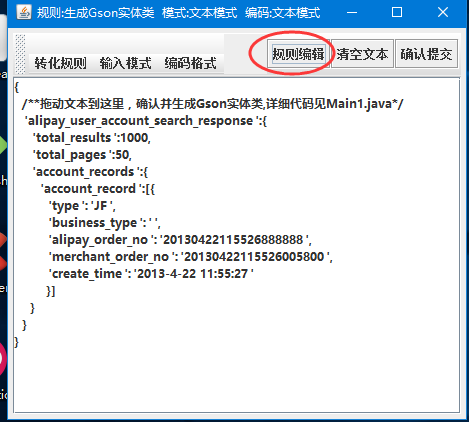Screen dimensions: 469x422
Task: Click the 清空文本 button
Action: 362,54
